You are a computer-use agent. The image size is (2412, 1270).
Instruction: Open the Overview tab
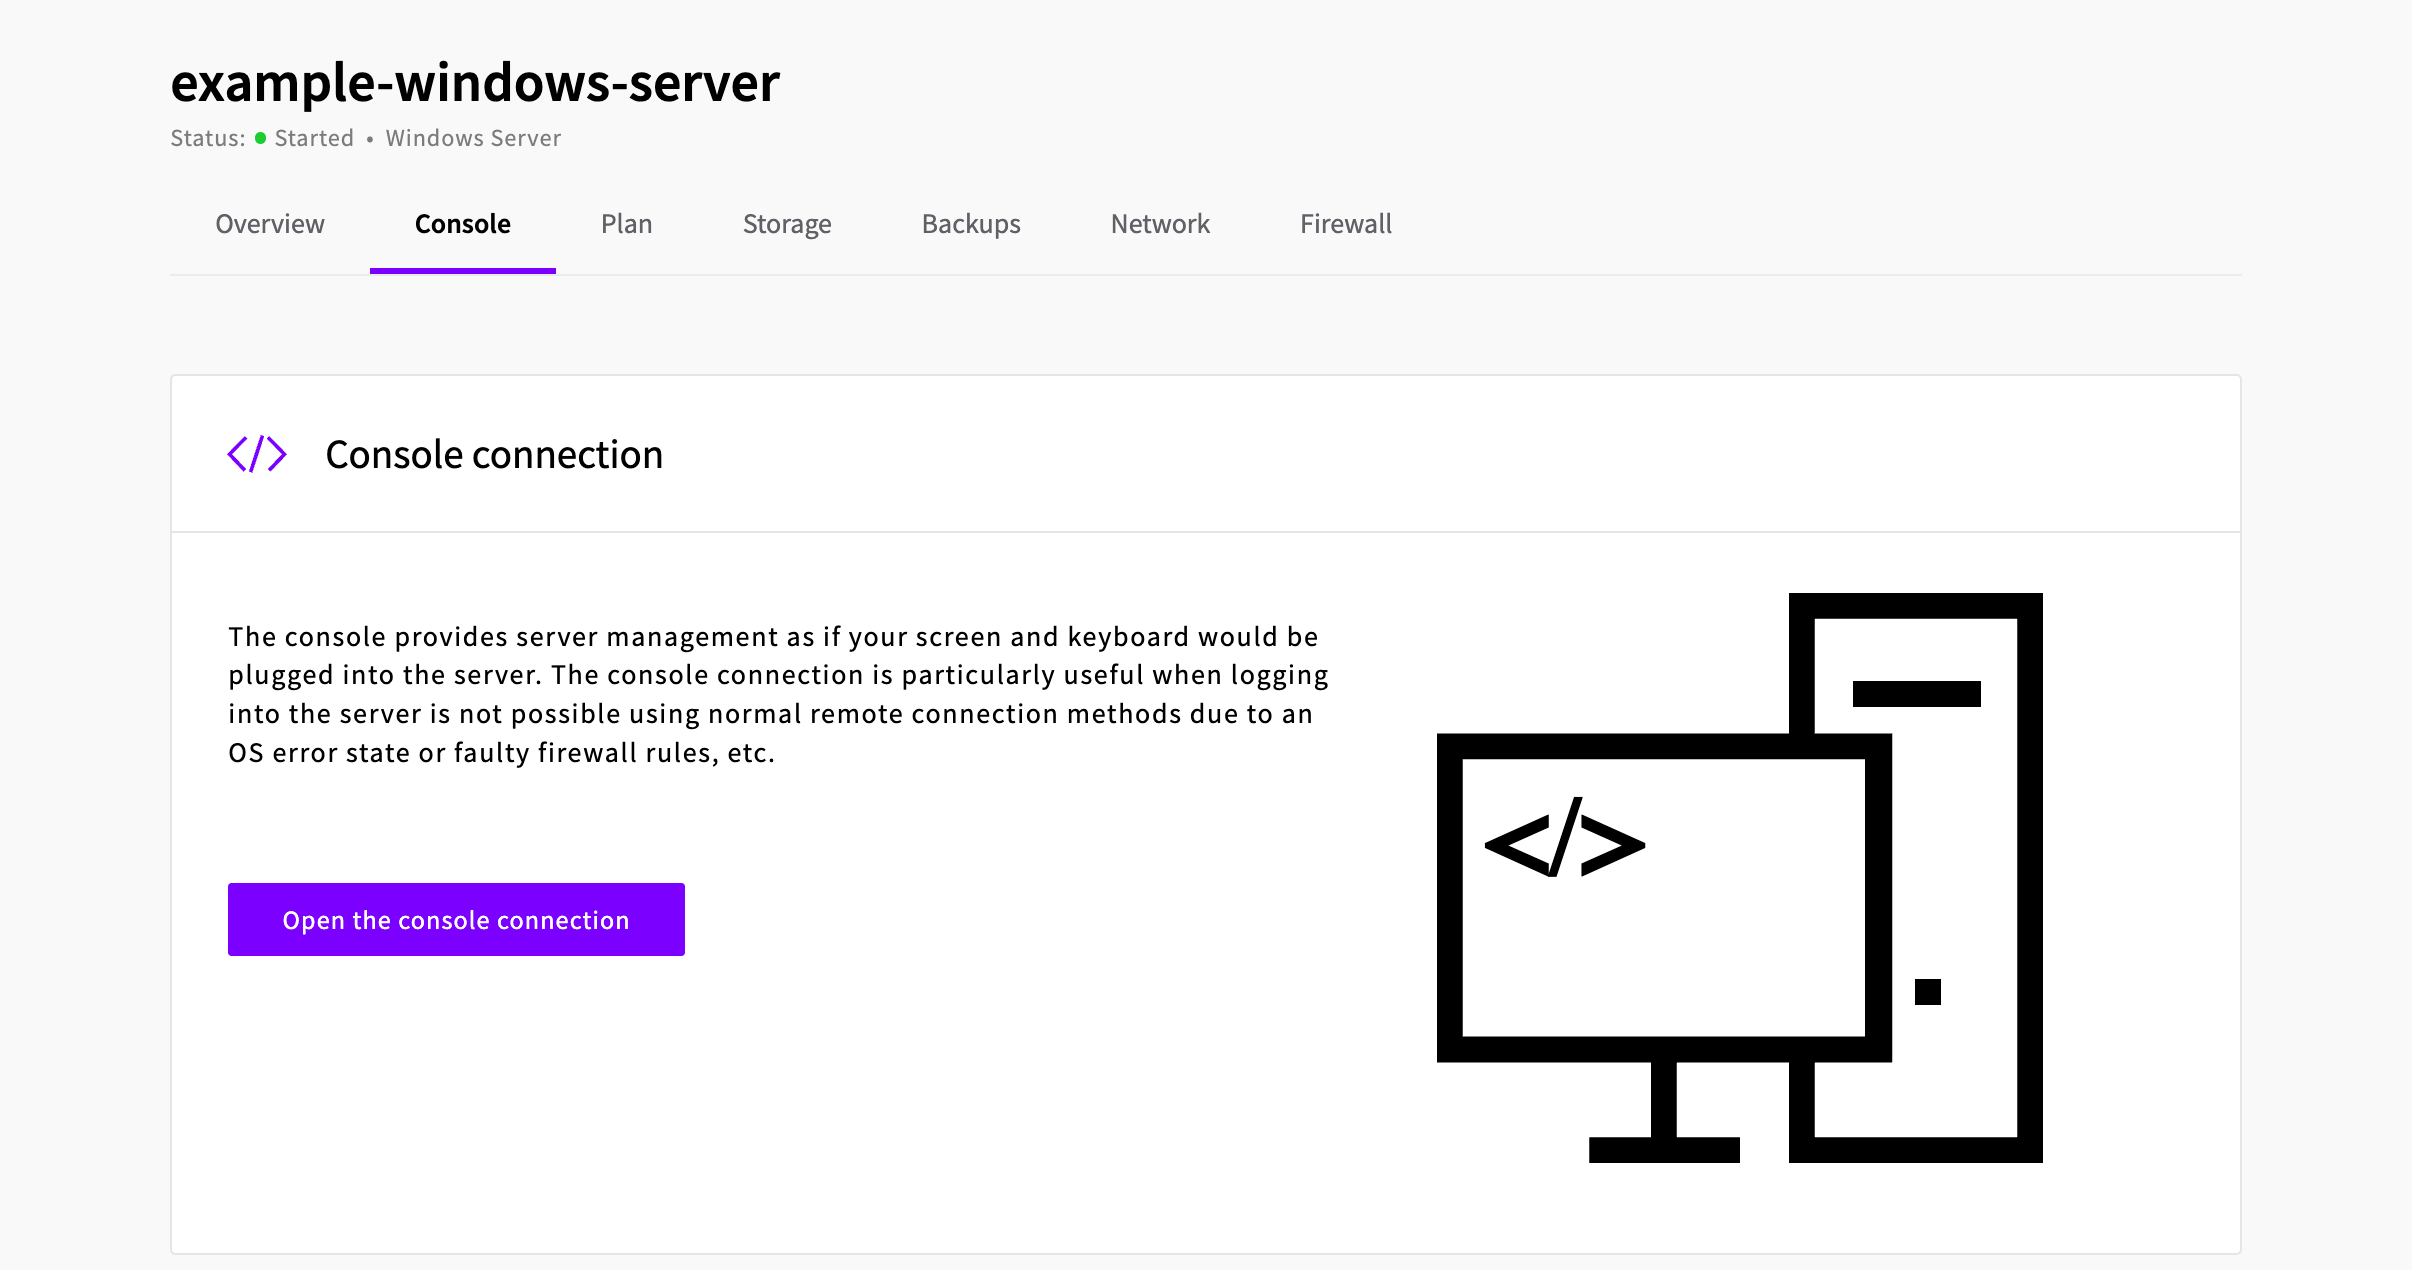[x=270, y=224]
